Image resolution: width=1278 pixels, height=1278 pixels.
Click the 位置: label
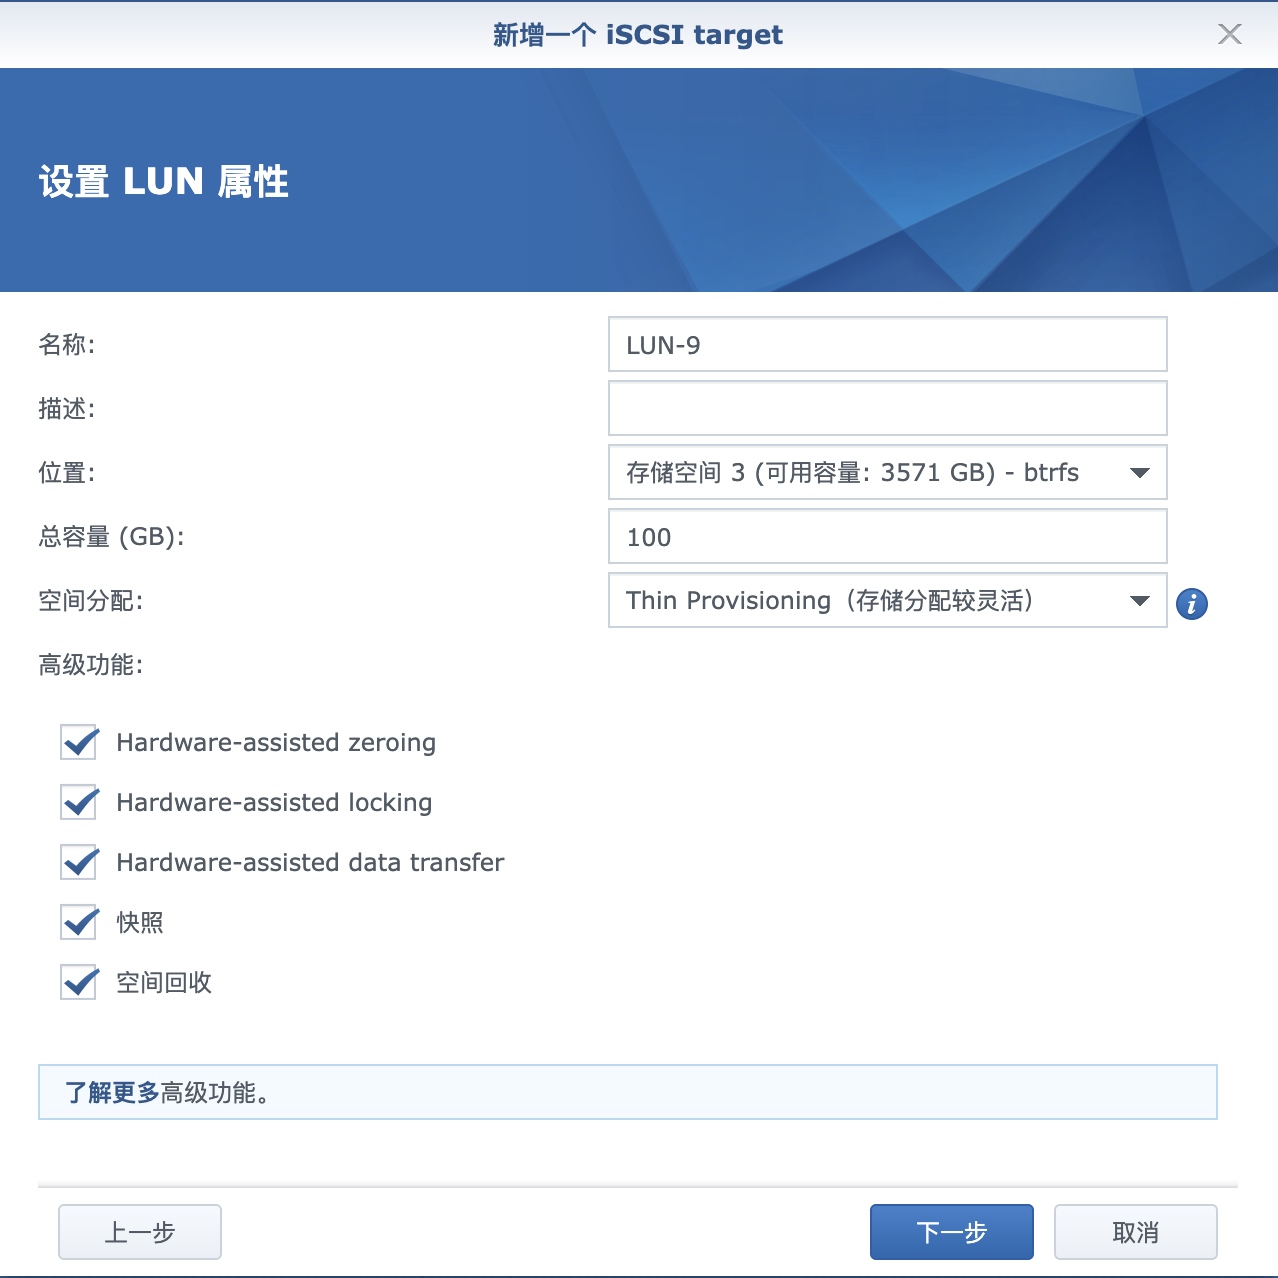(x=67, y=473)
